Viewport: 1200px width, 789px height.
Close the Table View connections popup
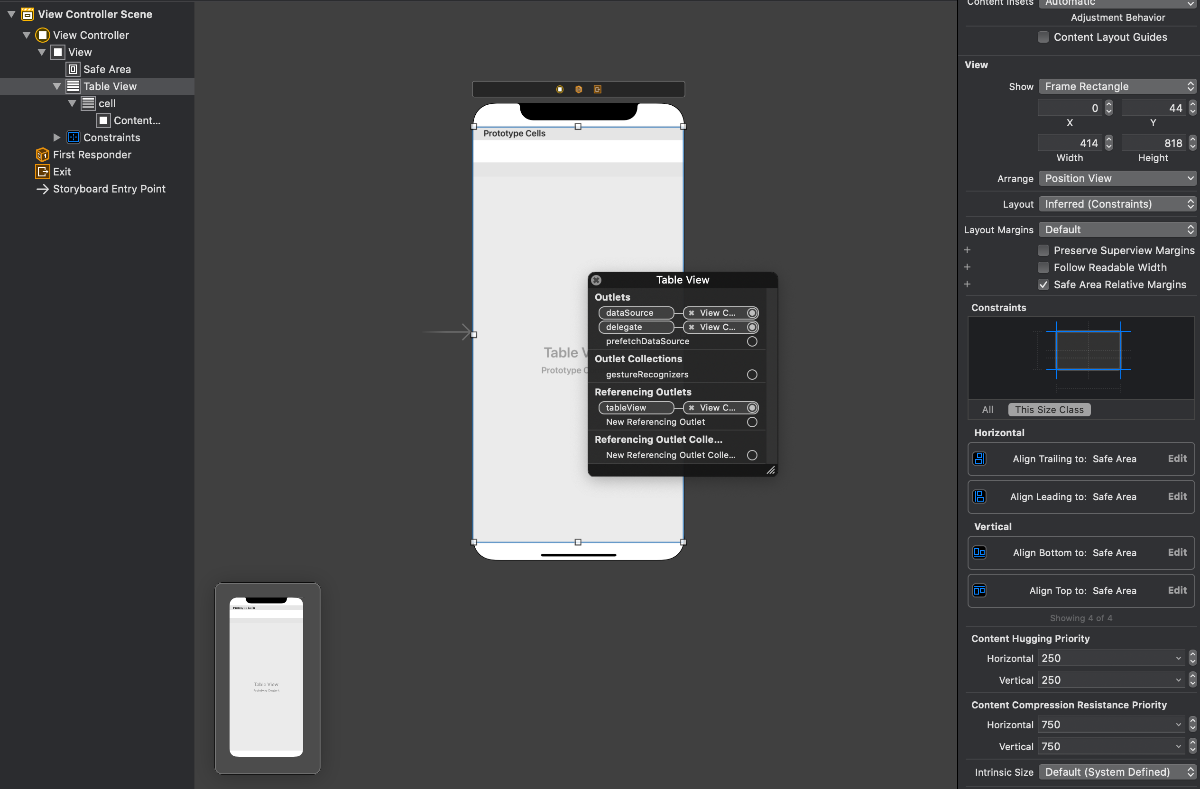(x=596, y=280)
